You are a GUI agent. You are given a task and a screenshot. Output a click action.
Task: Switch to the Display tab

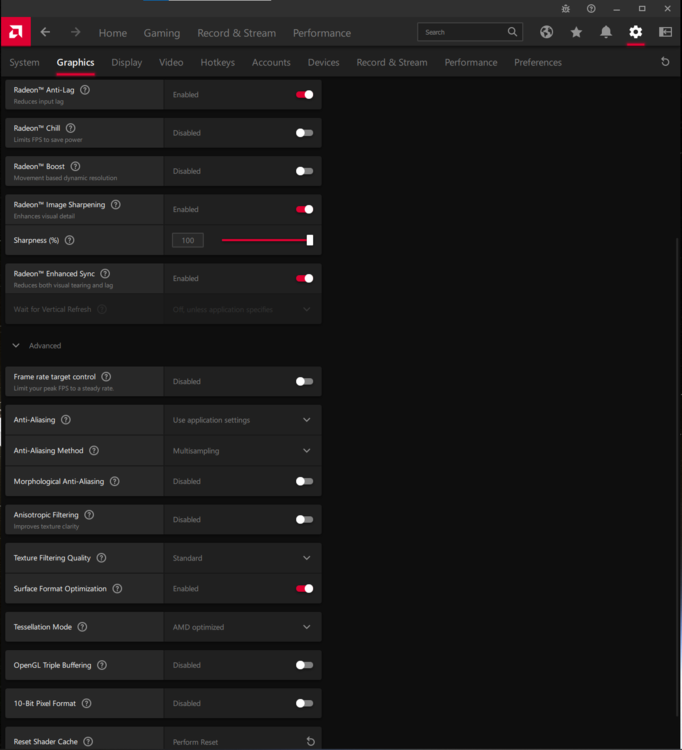pyautogui.click(x=127, y=62)
